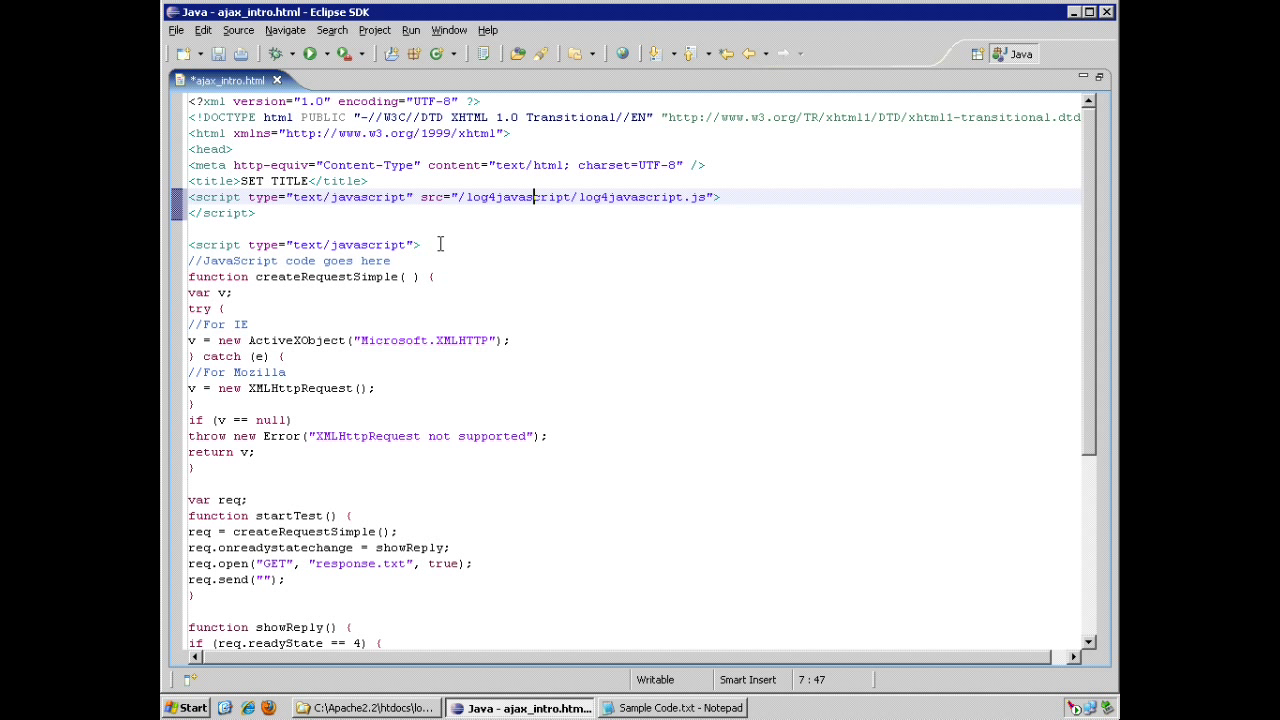Open the Web Browser globe icon
Image resolution: width=1280 pixels, height=720 pixels.
pyautogui.click(x=623, y=54)
